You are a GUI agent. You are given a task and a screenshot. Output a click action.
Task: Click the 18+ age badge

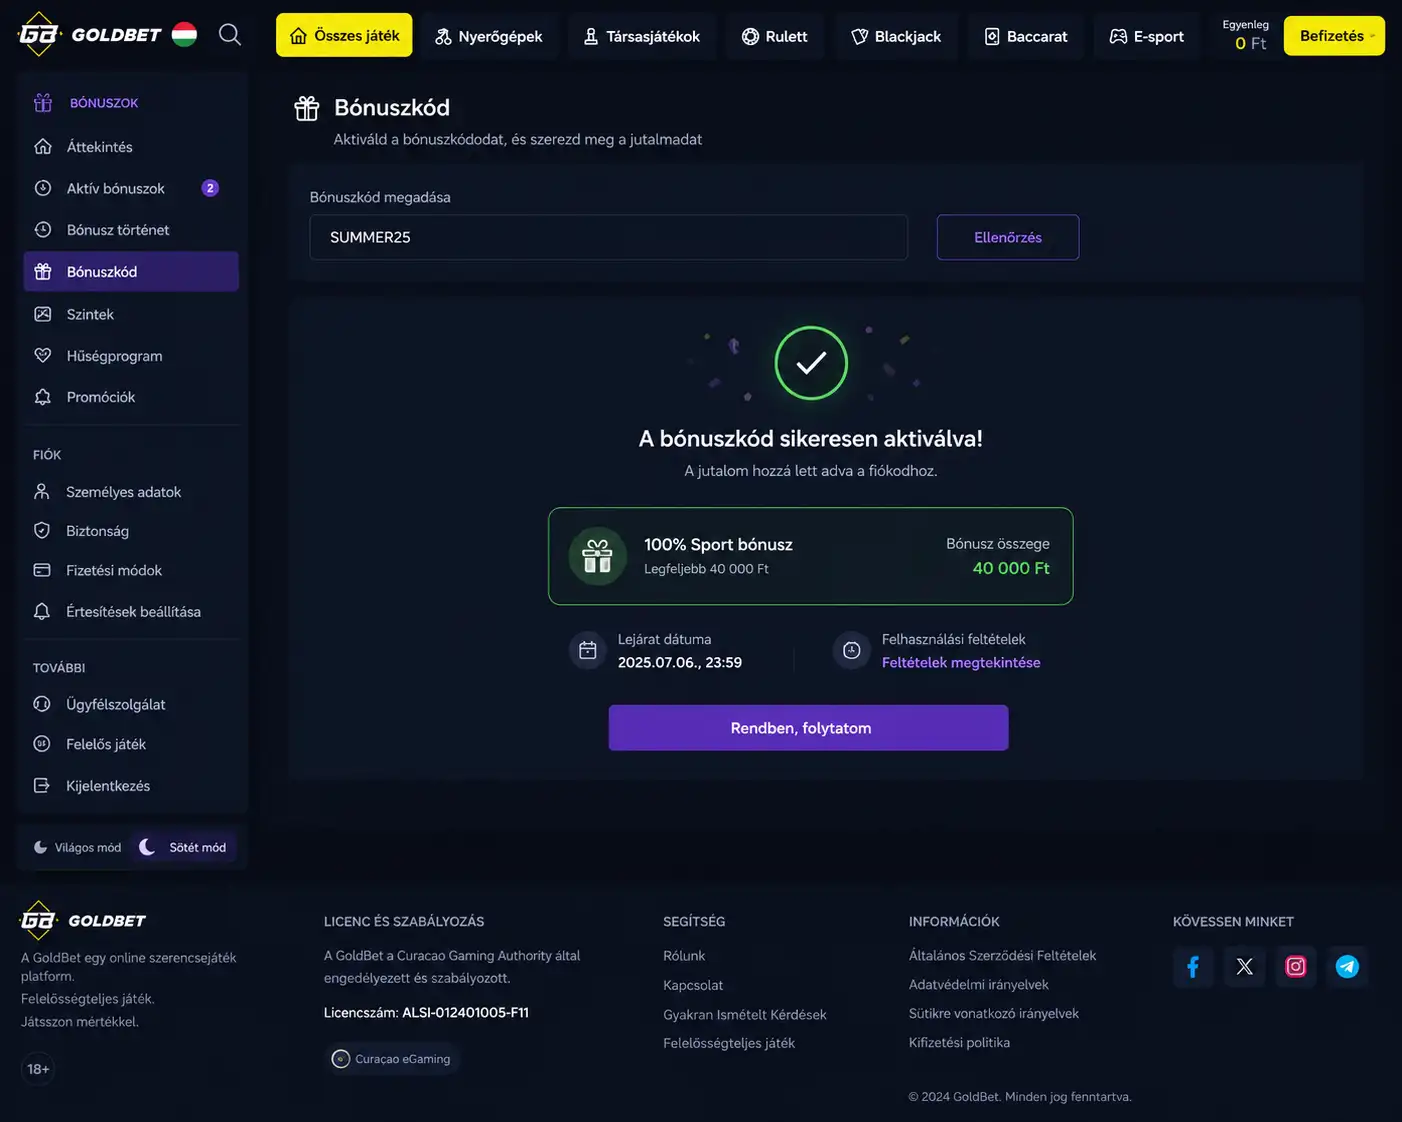pyautogui.click(x=38, y=1069)
